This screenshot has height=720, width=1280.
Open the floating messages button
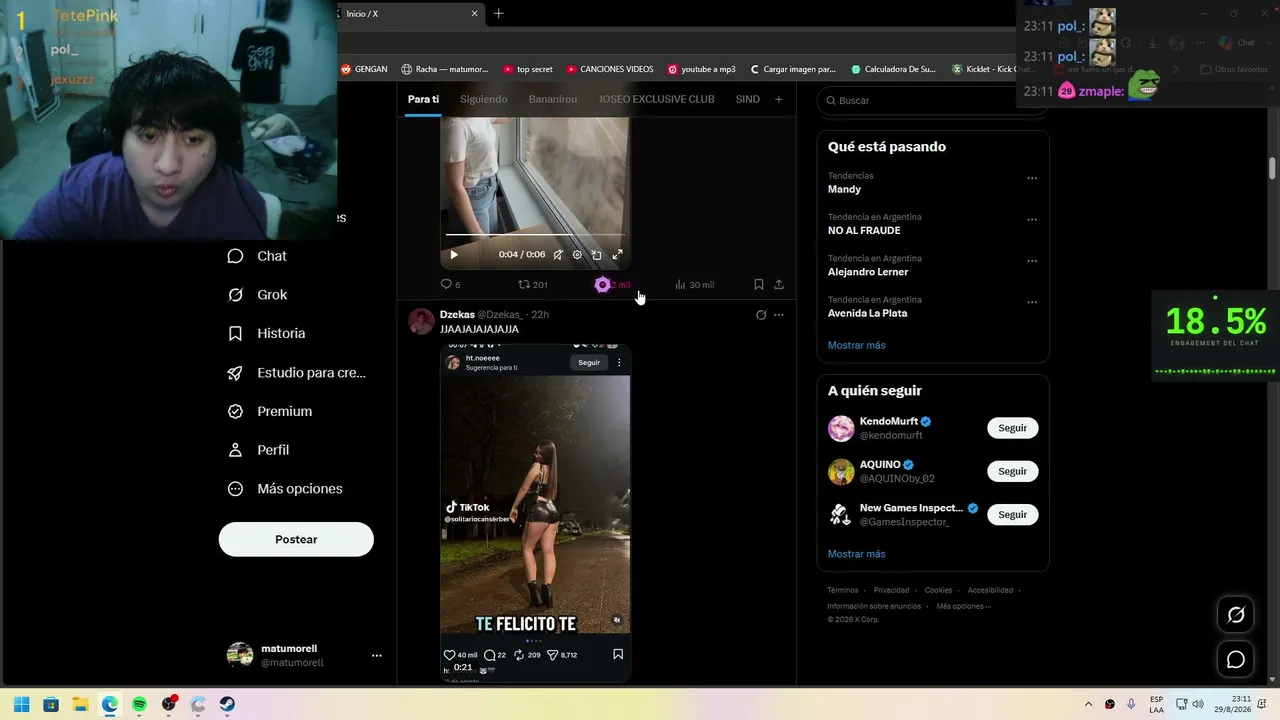point(1236,659)
